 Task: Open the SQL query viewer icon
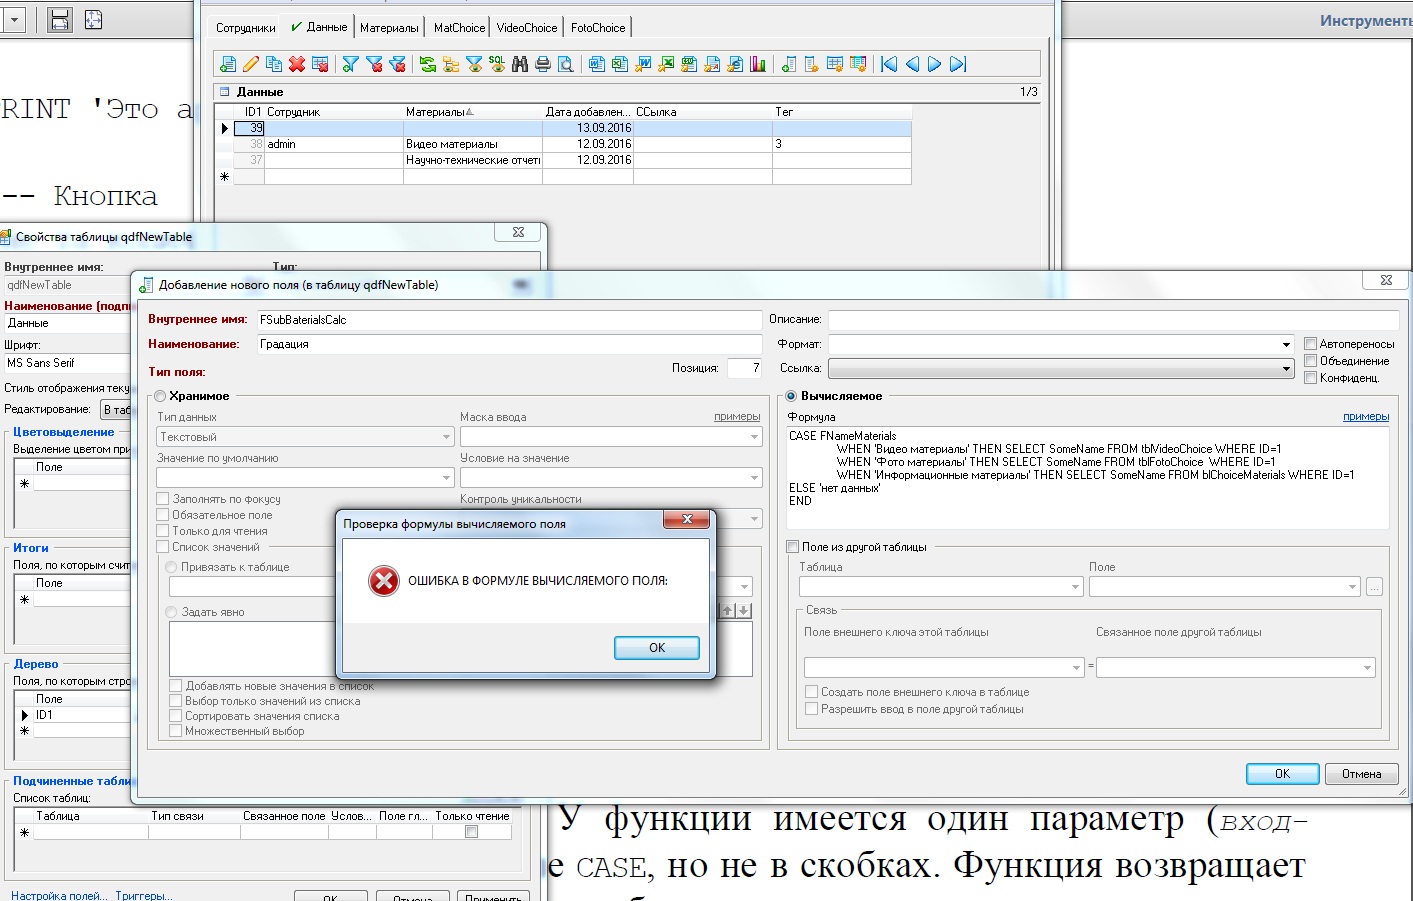click(497, 64)
